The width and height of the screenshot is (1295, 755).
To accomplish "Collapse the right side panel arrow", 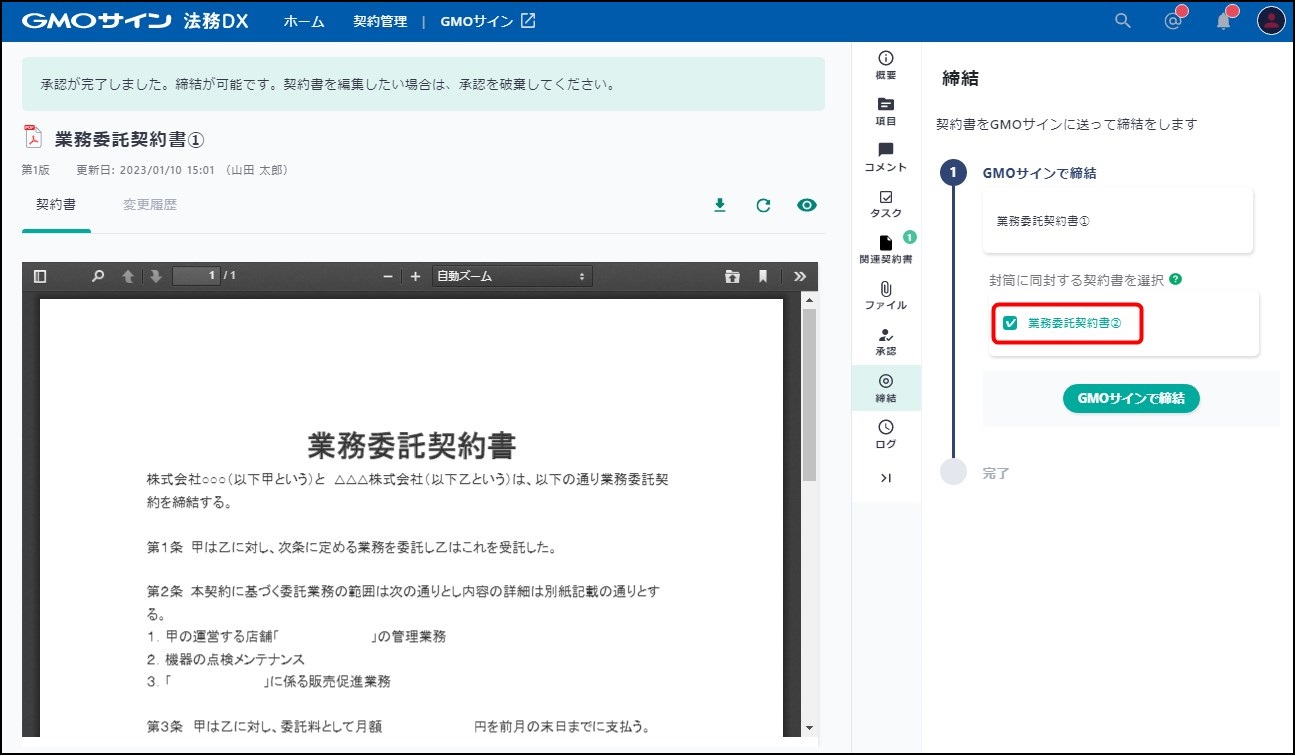I will pyautogui.click(x=885, y=478).
